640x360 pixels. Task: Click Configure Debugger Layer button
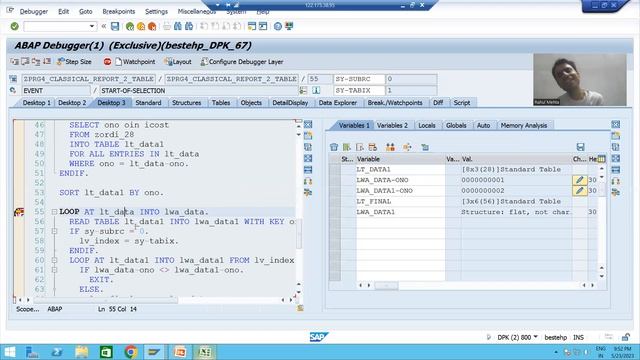point(242,62)
